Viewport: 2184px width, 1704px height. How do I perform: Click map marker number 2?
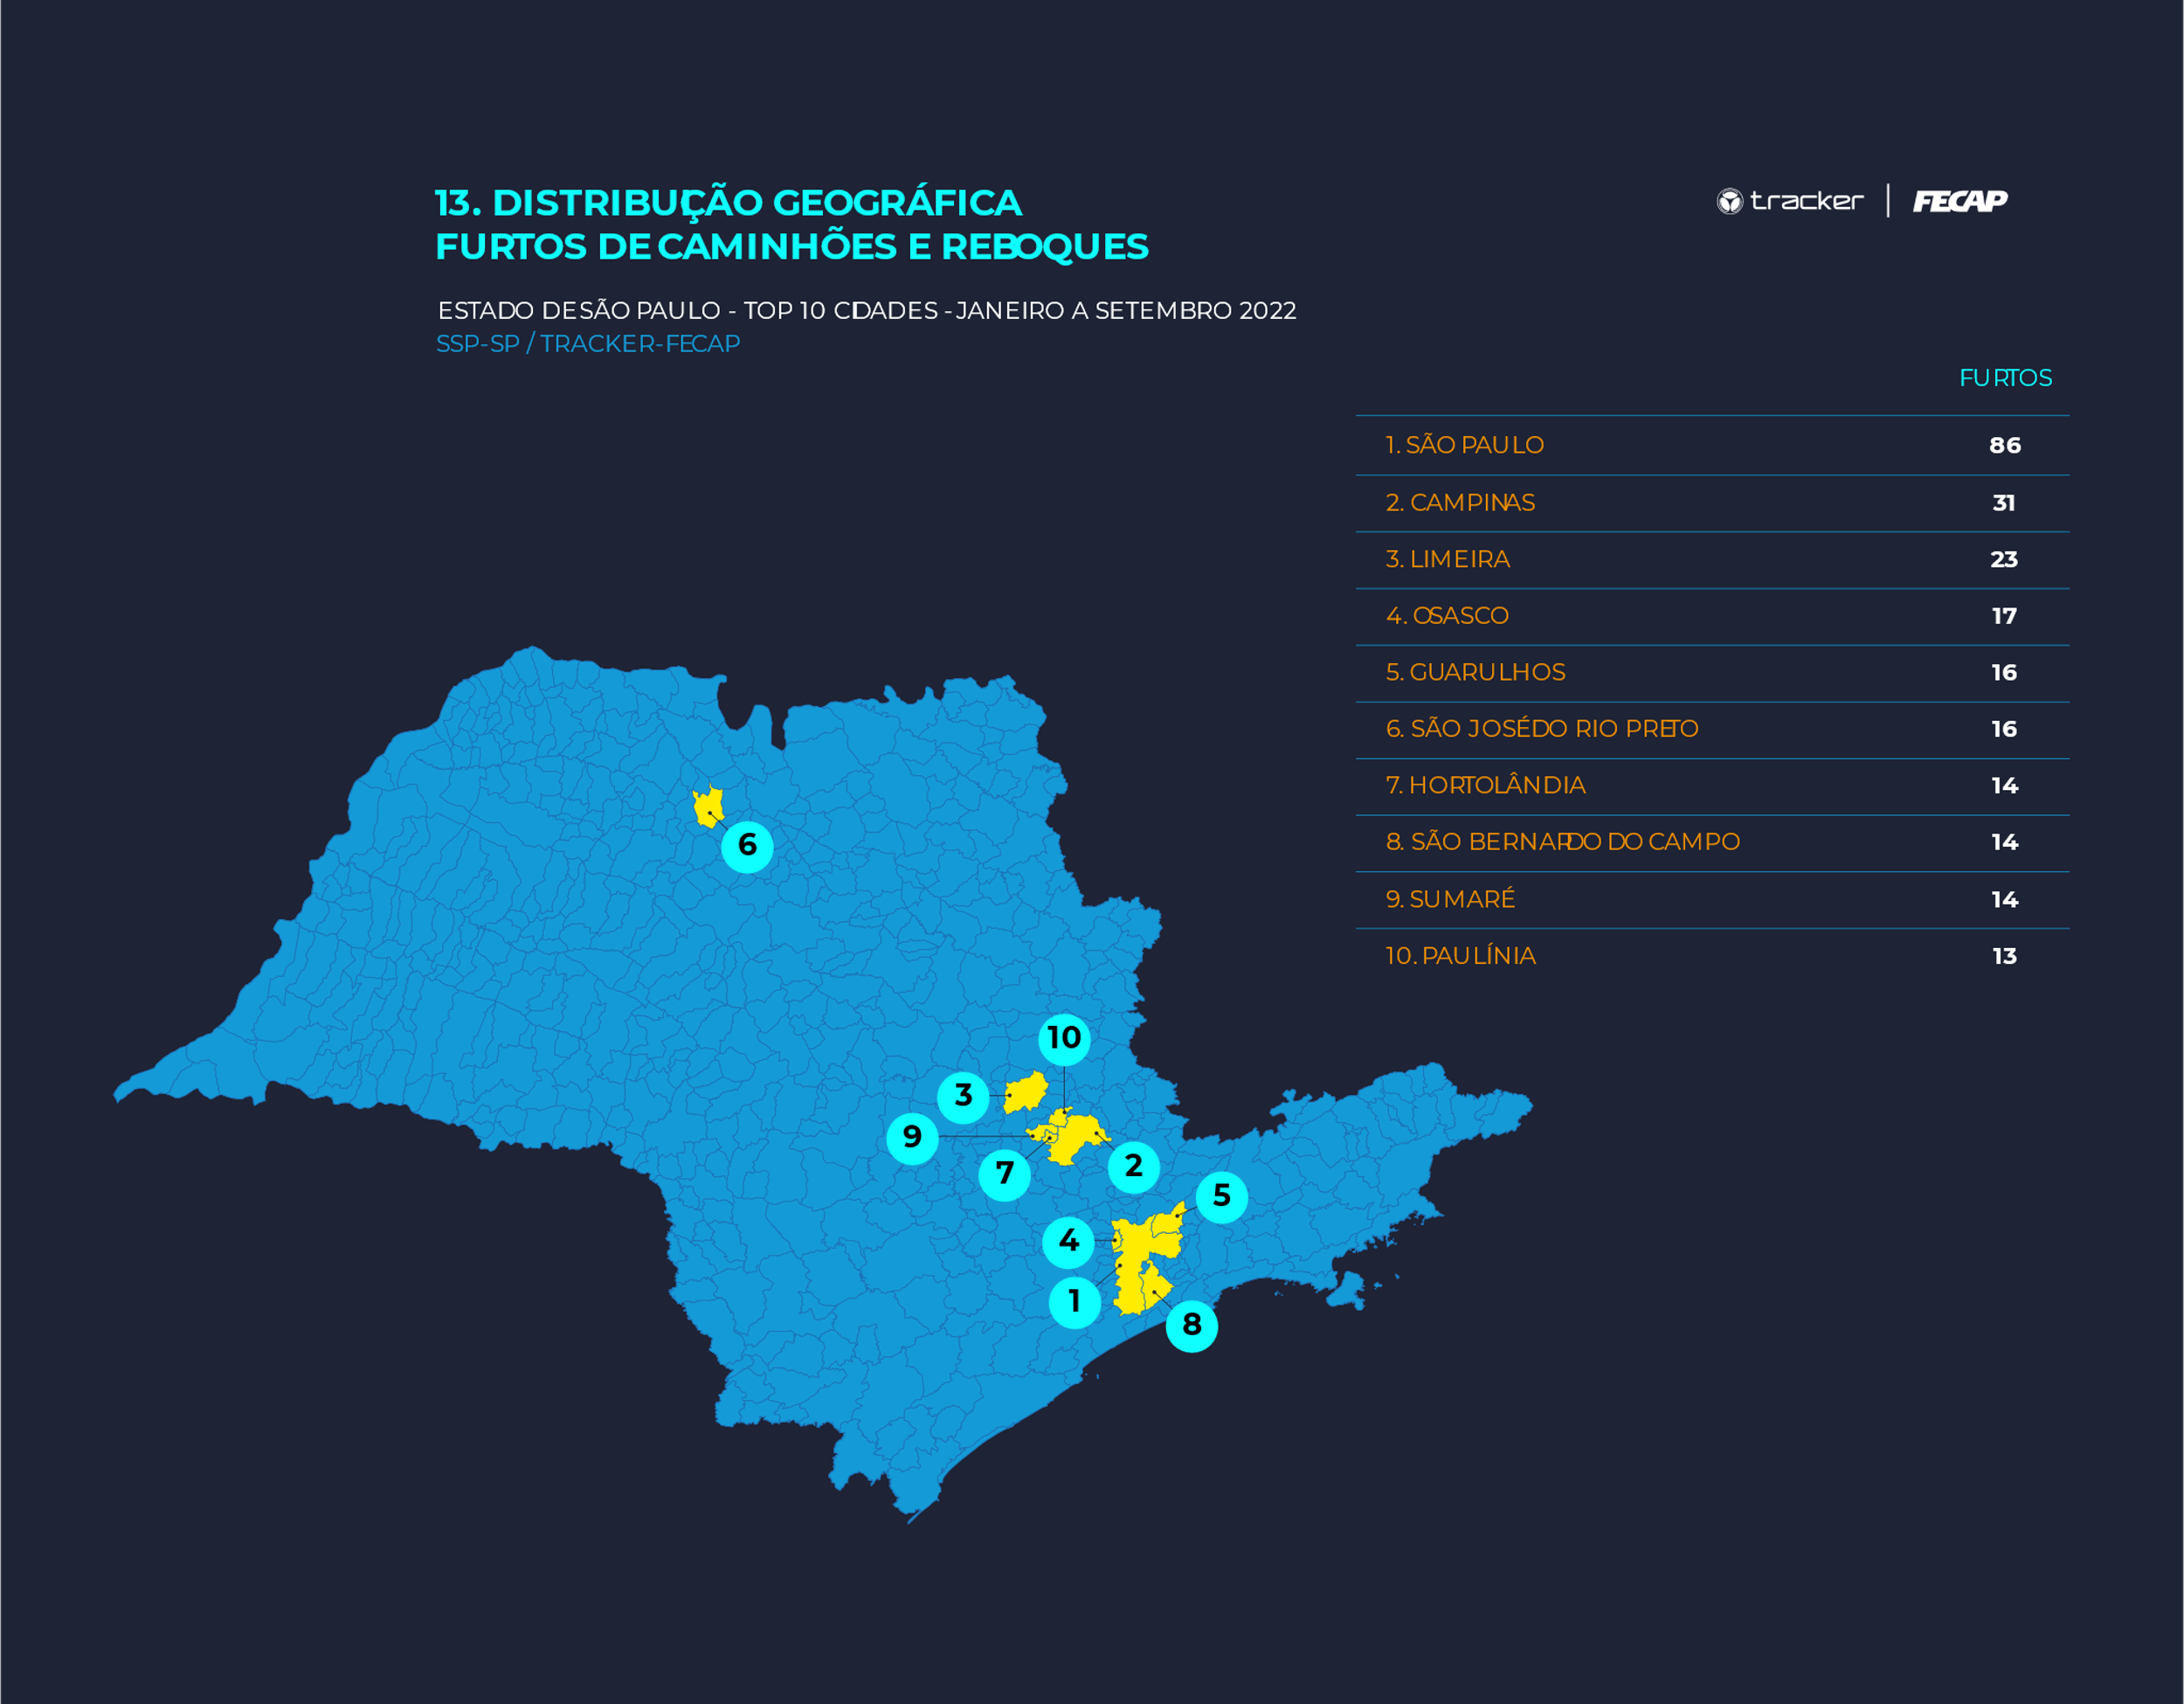coord(1133,1166)
